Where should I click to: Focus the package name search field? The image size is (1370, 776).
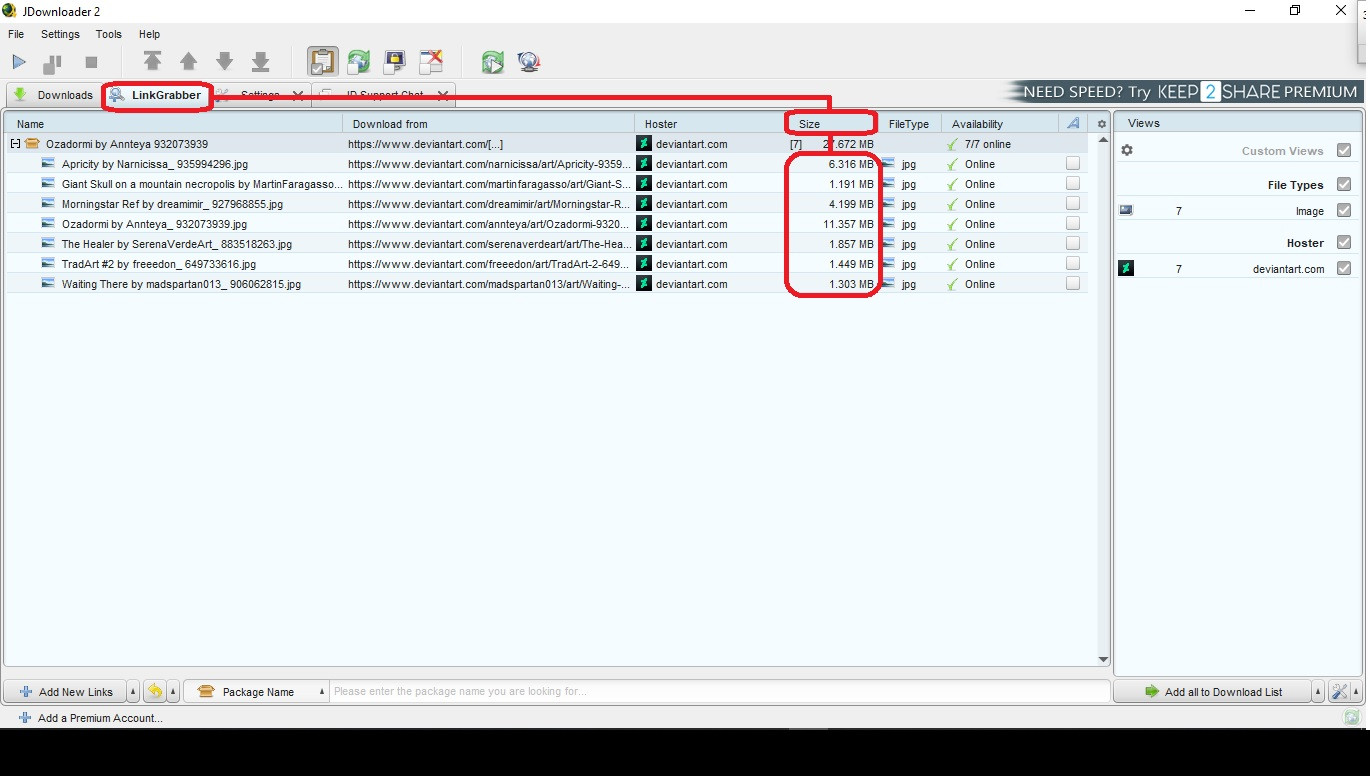[720, 691]
